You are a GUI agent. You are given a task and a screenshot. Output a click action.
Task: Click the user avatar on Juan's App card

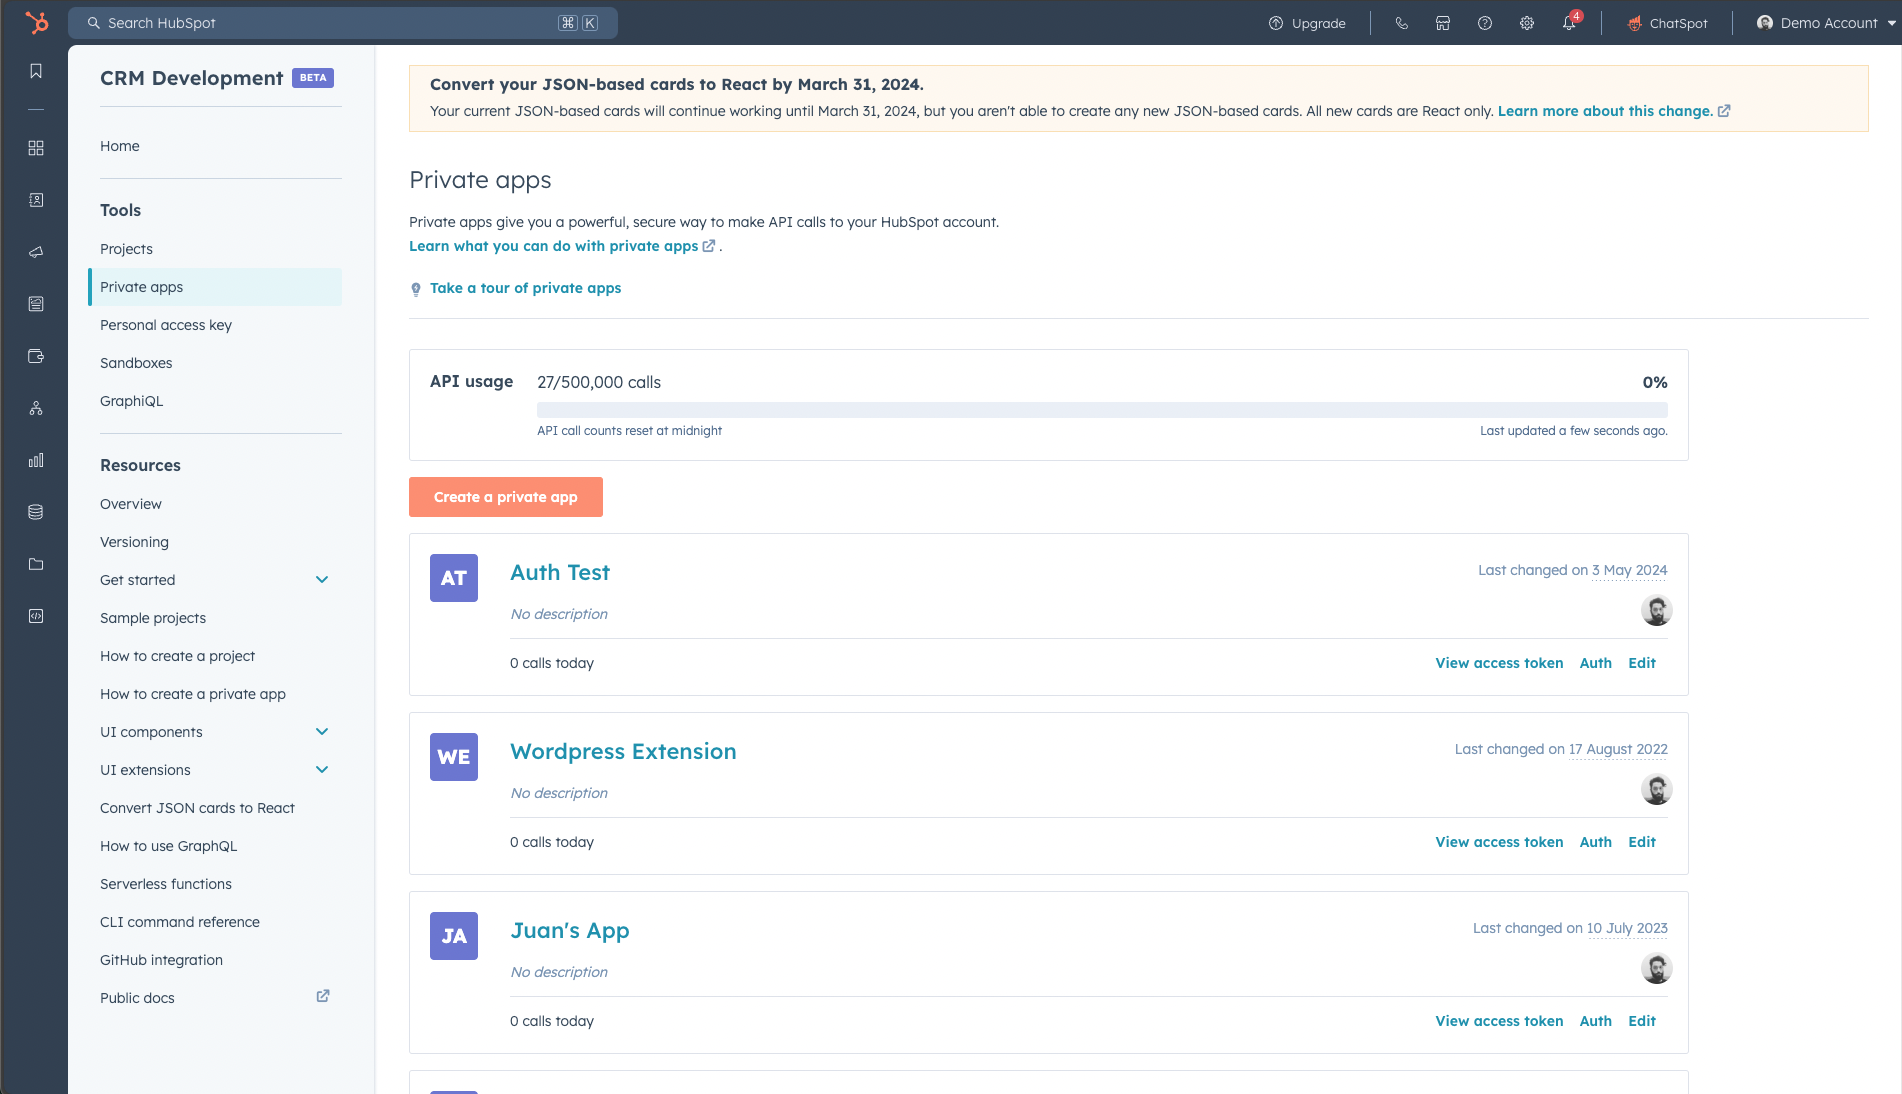pyautogui.click(x=1657, y=968)
